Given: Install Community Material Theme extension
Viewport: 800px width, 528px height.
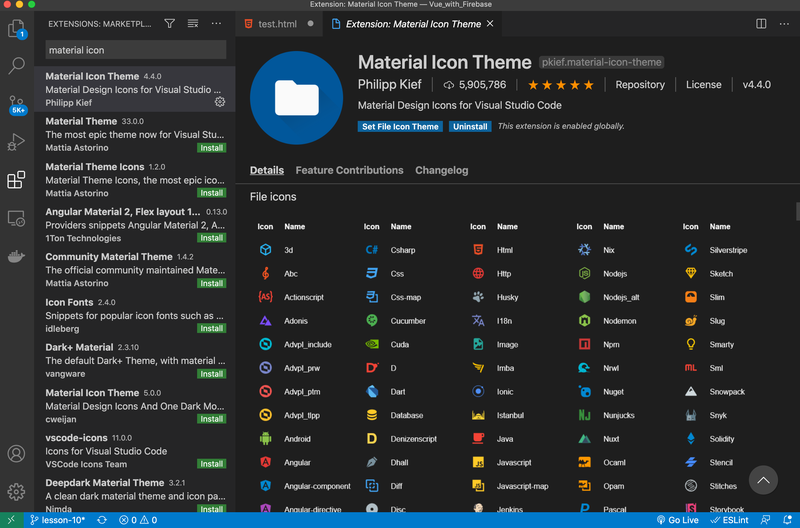Looking at the screenshot, I should (x=212, y=283).
